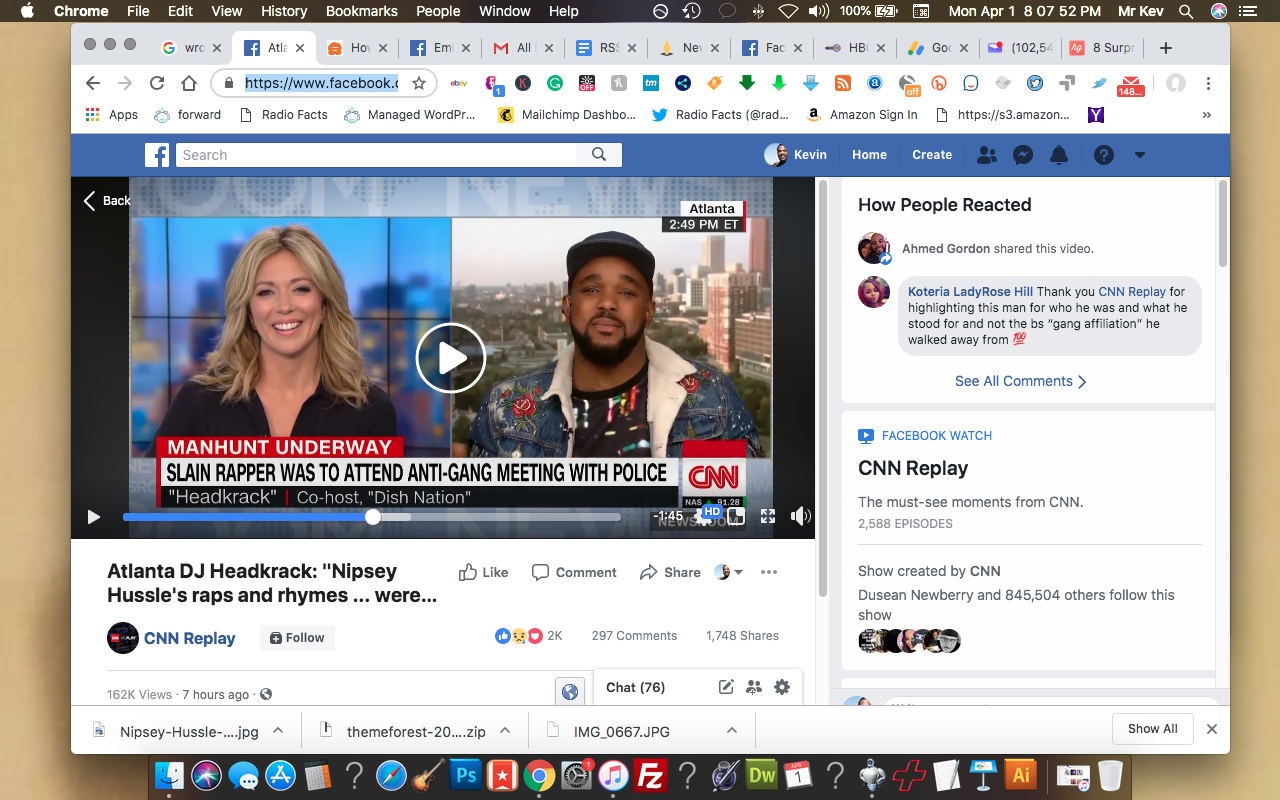This screenshot has height=800, width=1280.
Task: Open Chrome three-dot menu
Action: (x=1209, y=84)
